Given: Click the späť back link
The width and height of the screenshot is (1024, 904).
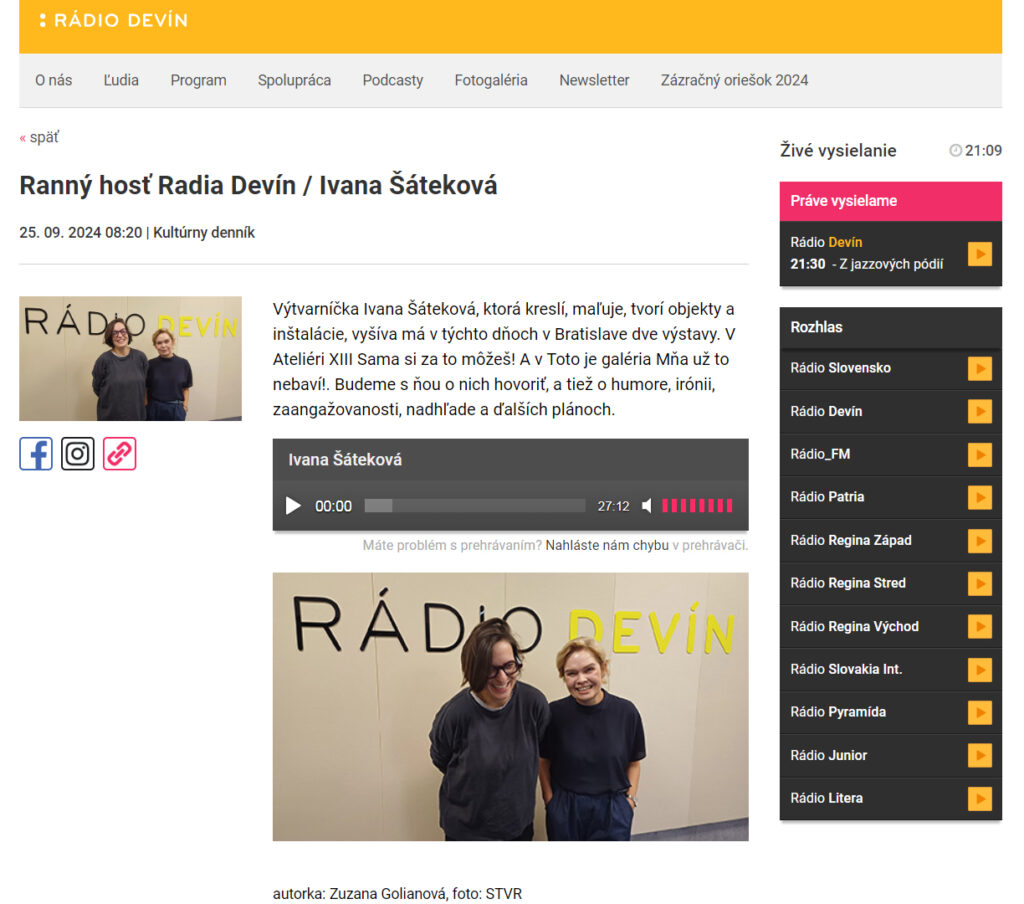Looking at the screenshot, I should [43, 137].
